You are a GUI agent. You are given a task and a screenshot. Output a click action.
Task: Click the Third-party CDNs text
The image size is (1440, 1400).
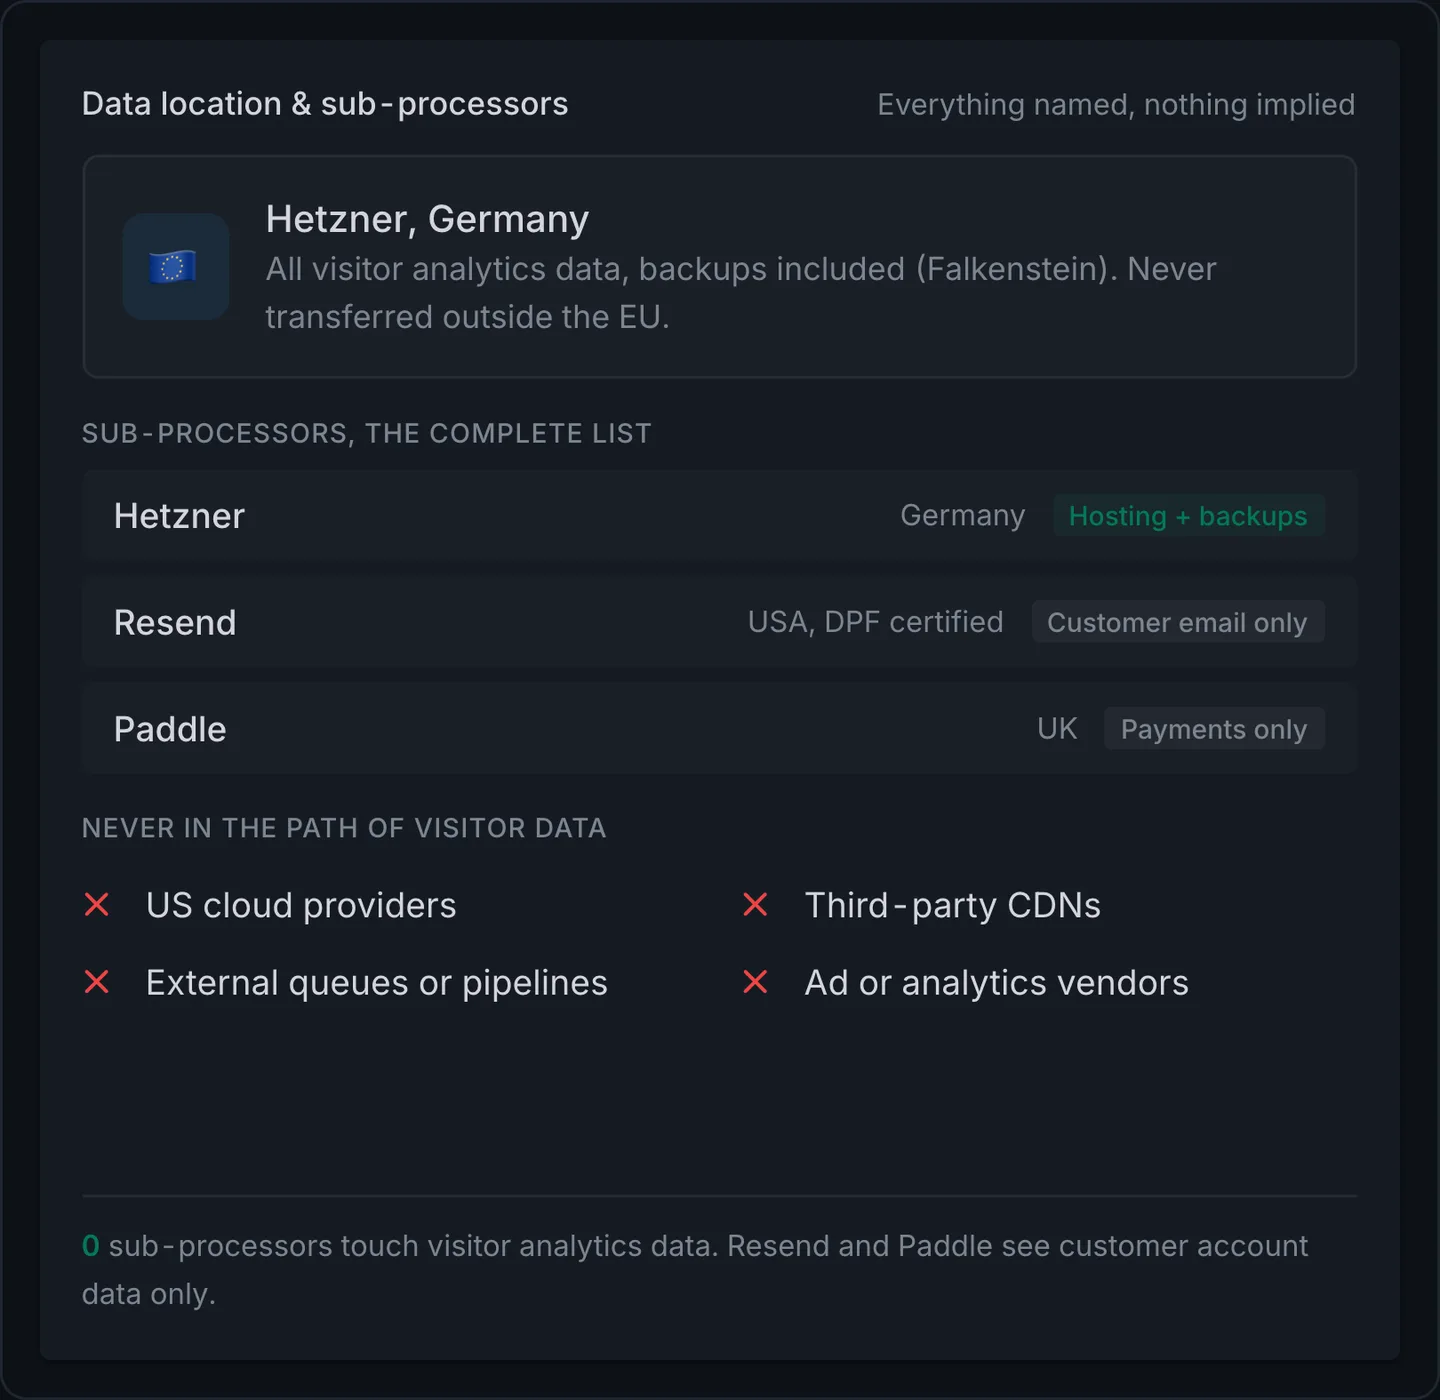tap(952, 905)
